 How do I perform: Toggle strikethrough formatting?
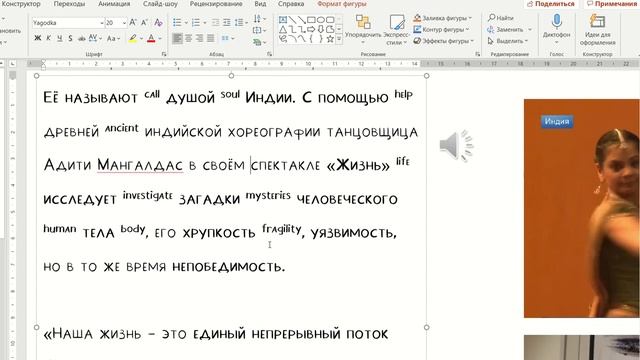tap(82, 38)
